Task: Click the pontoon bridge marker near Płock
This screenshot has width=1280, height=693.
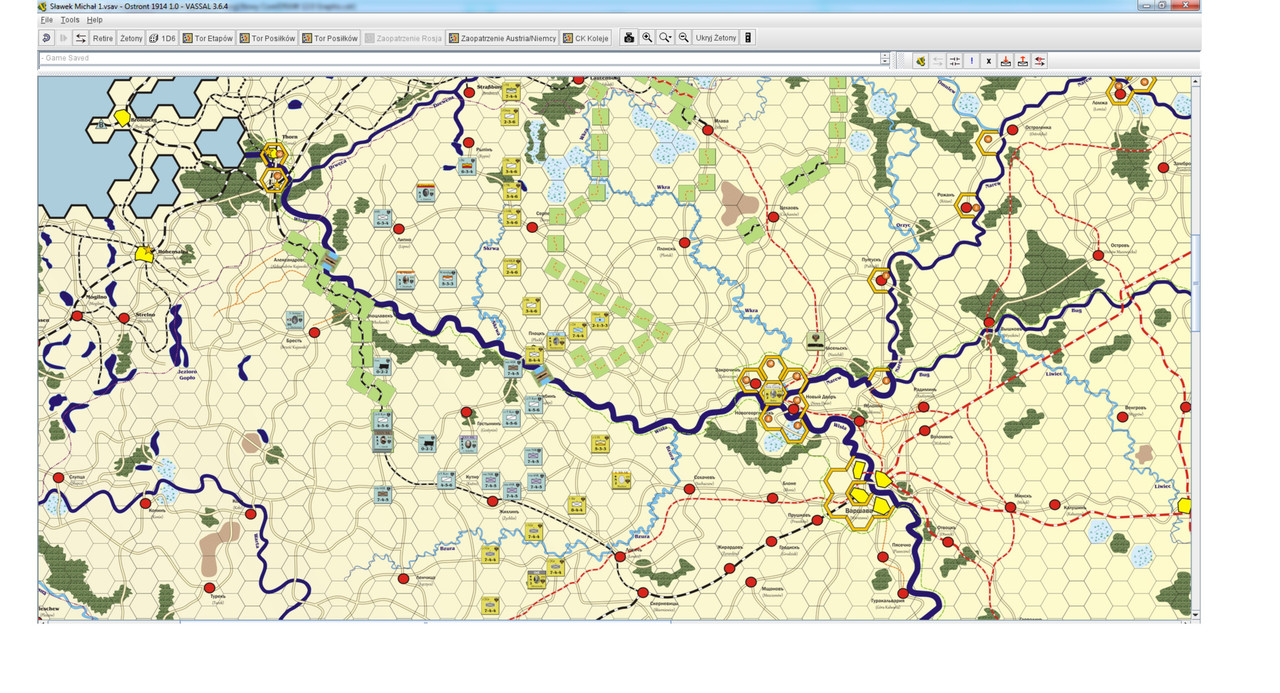Action: coord(543,374)
